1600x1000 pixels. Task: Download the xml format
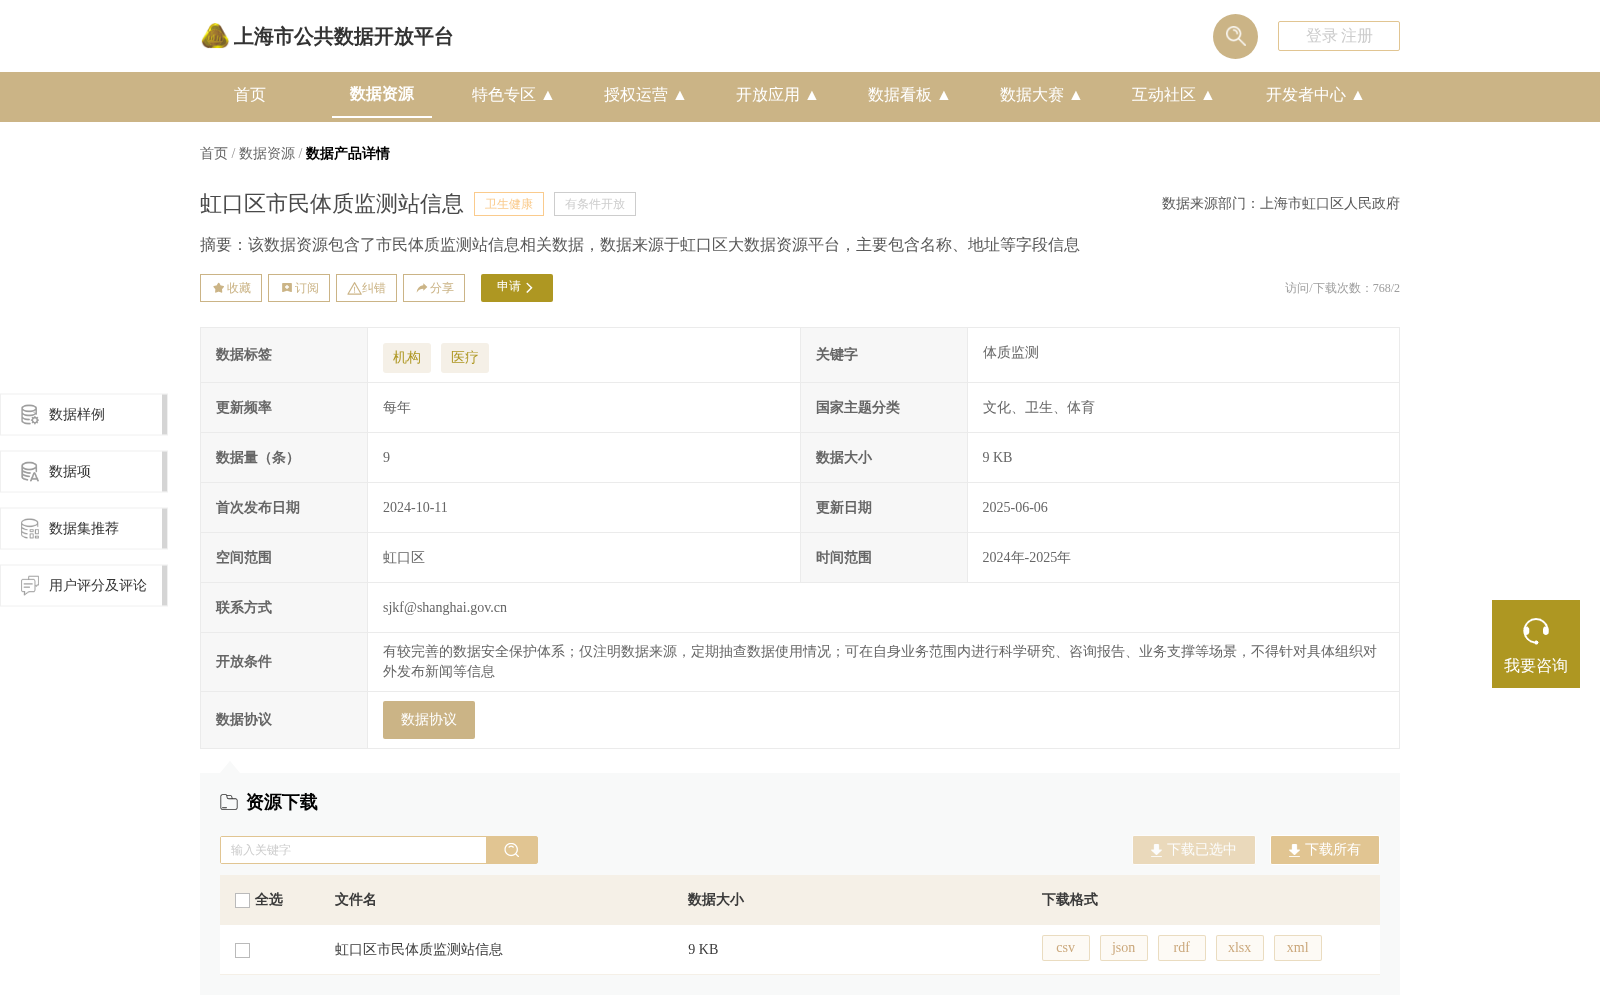click(1298, 948)
